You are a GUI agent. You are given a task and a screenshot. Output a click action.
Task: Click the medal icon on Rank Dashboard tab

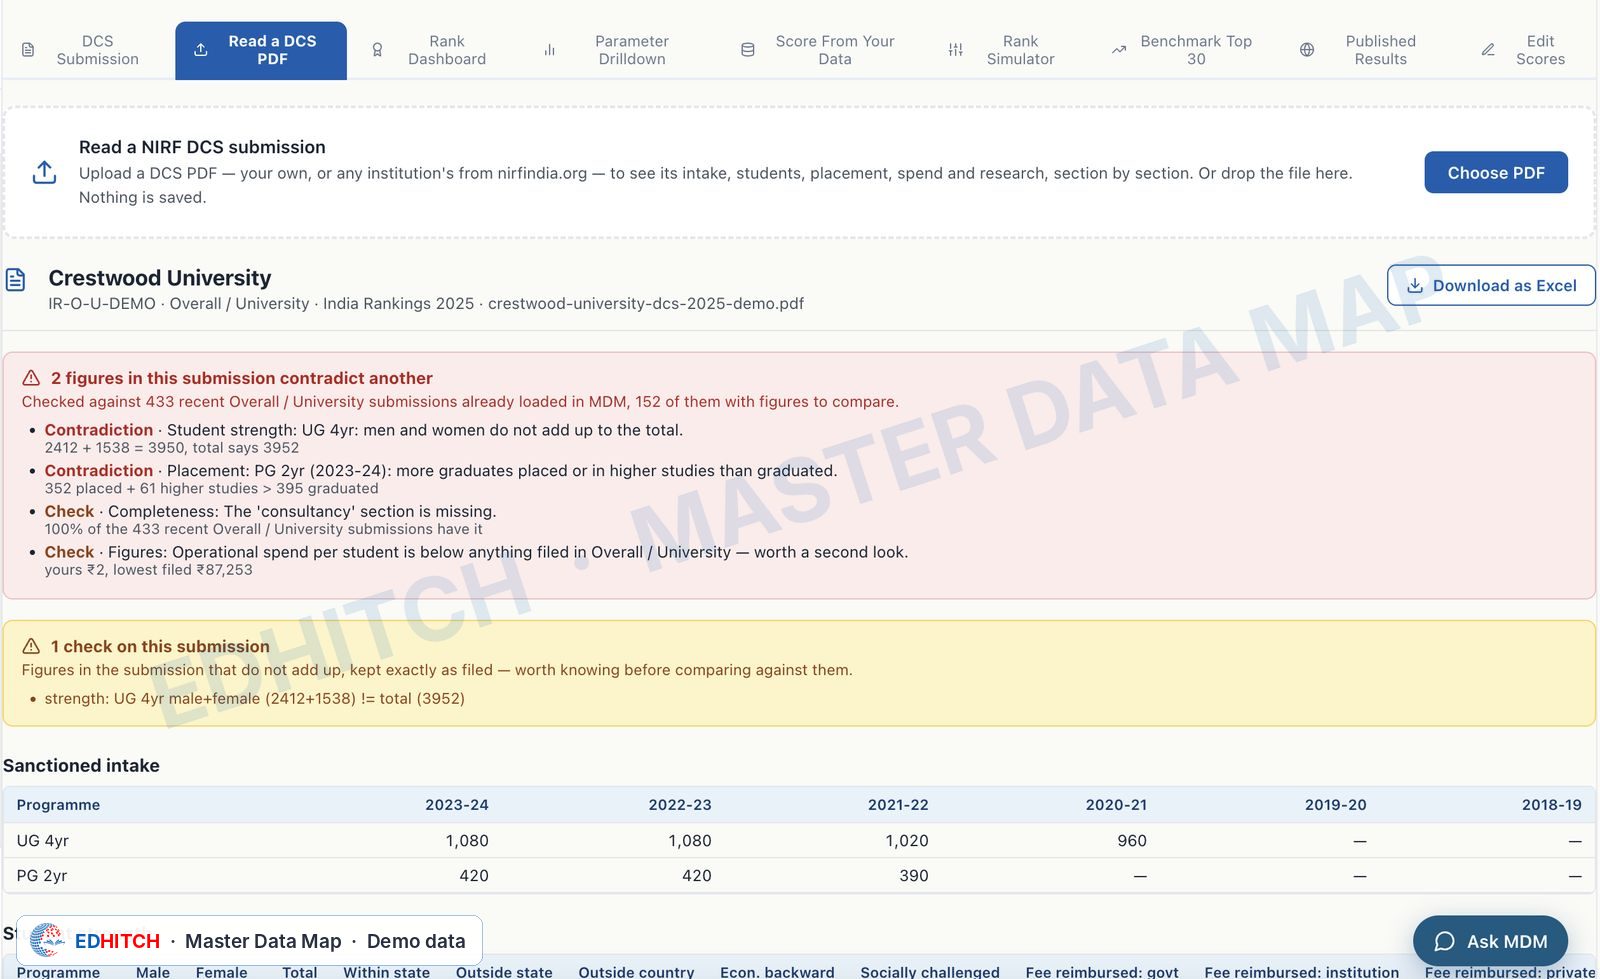377,50
